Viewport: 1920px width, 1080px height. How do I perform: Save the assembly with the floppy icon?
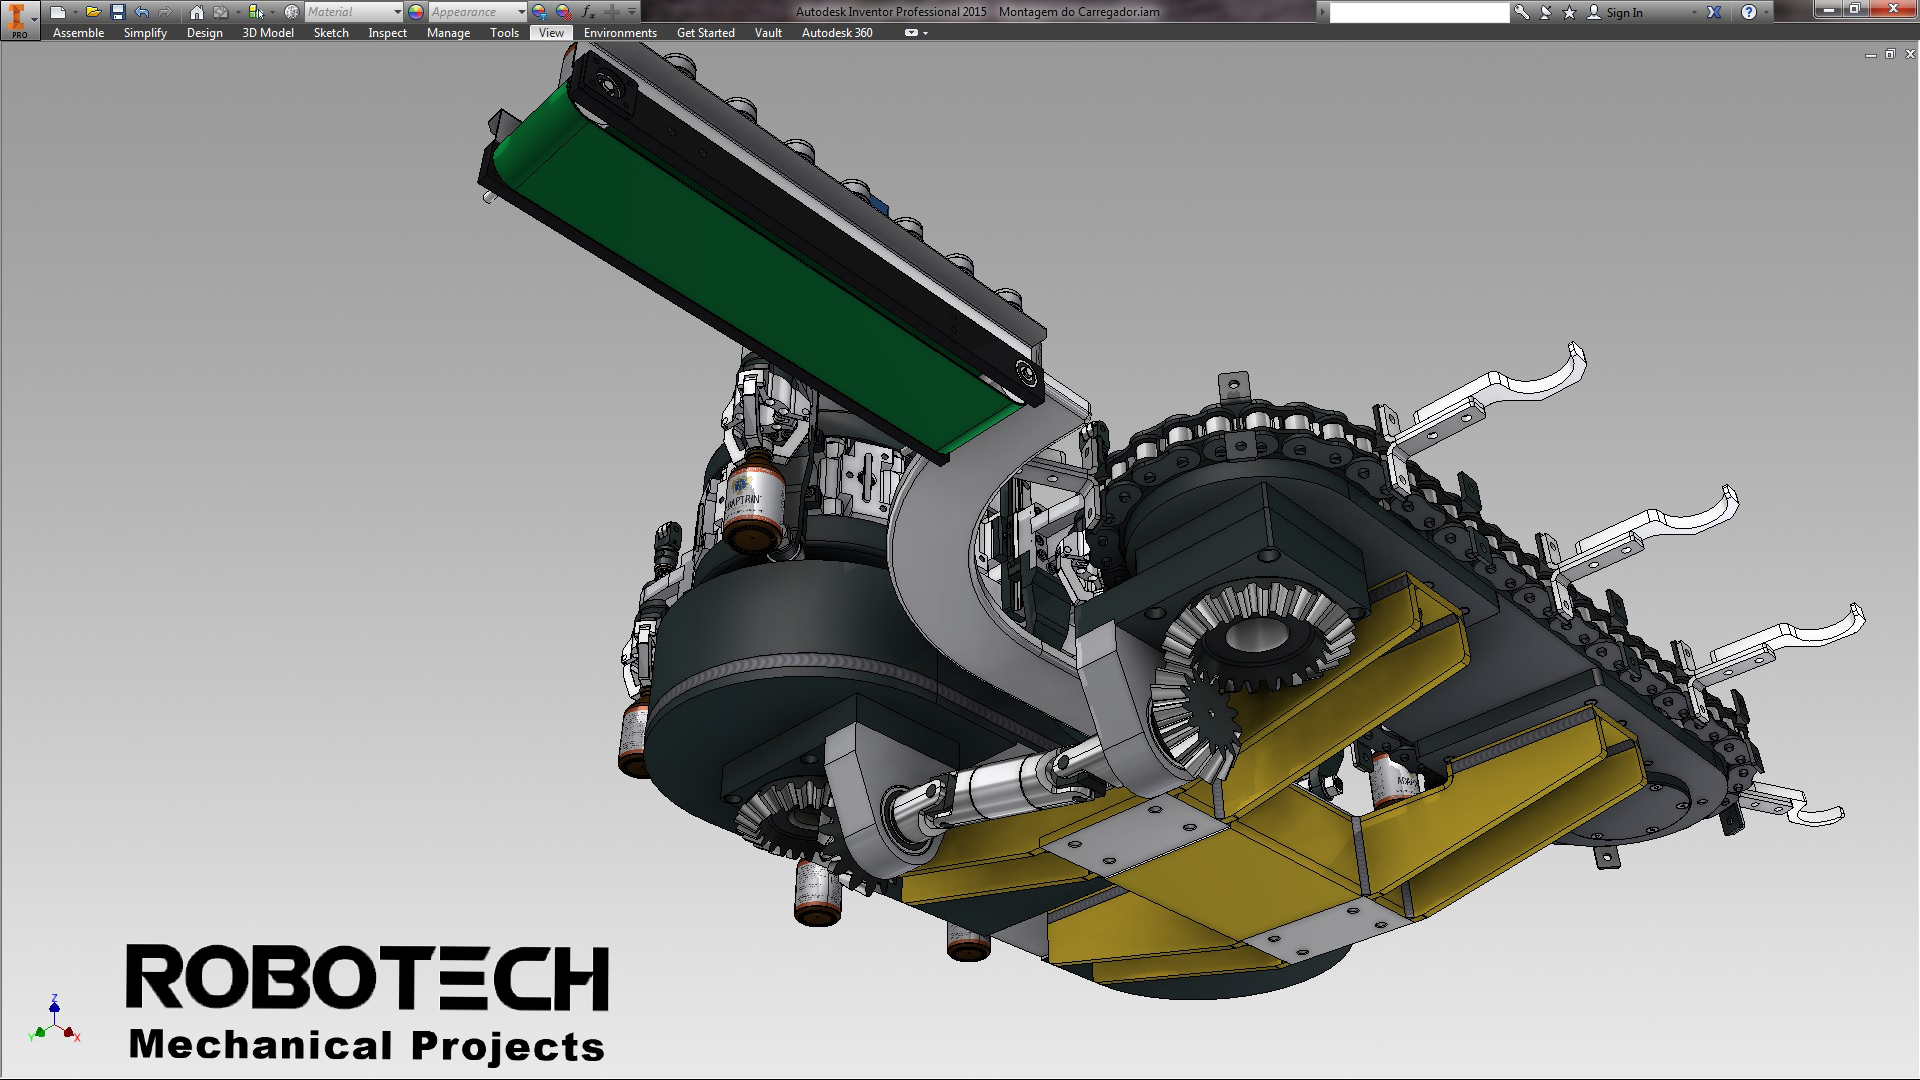coord(117,12)
